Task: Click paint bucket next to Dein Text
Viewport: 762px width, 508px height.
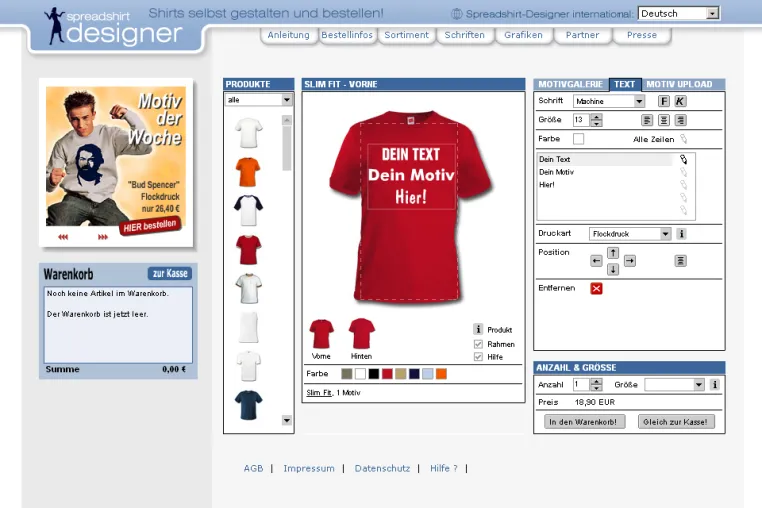Action: (x=683, y=159)
